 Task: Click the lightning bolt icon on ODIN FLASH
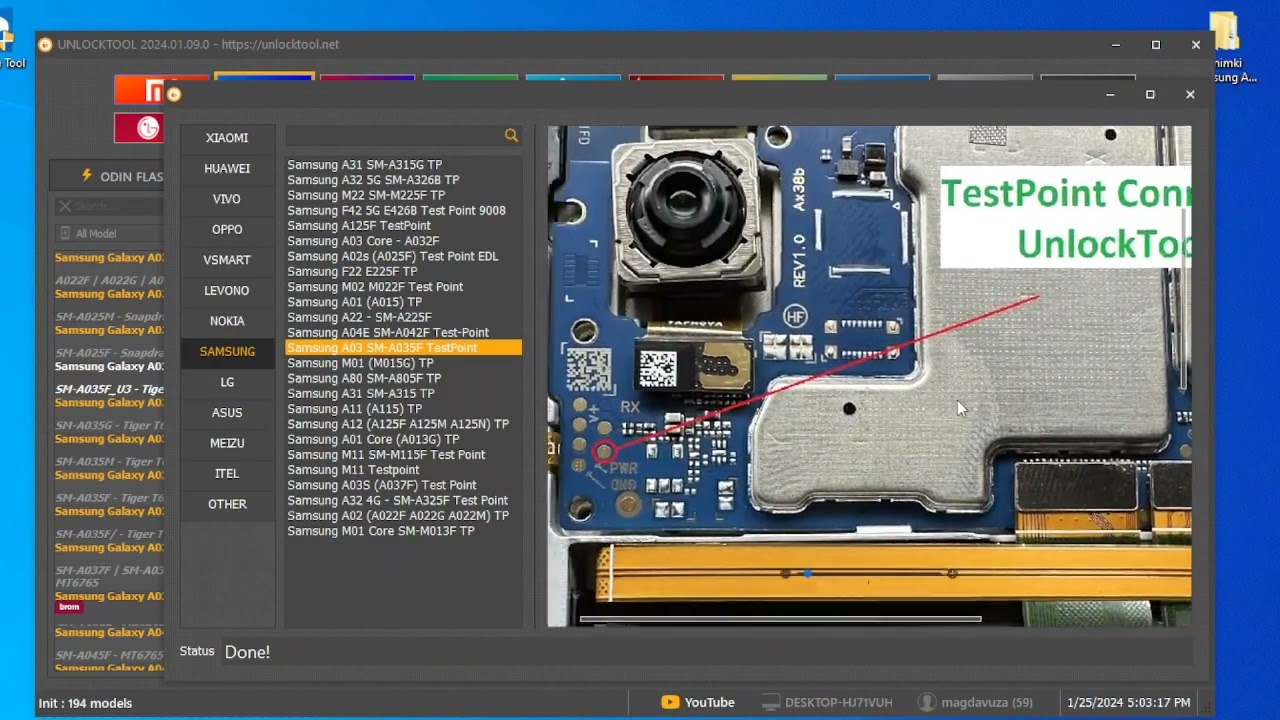[86, 176]
